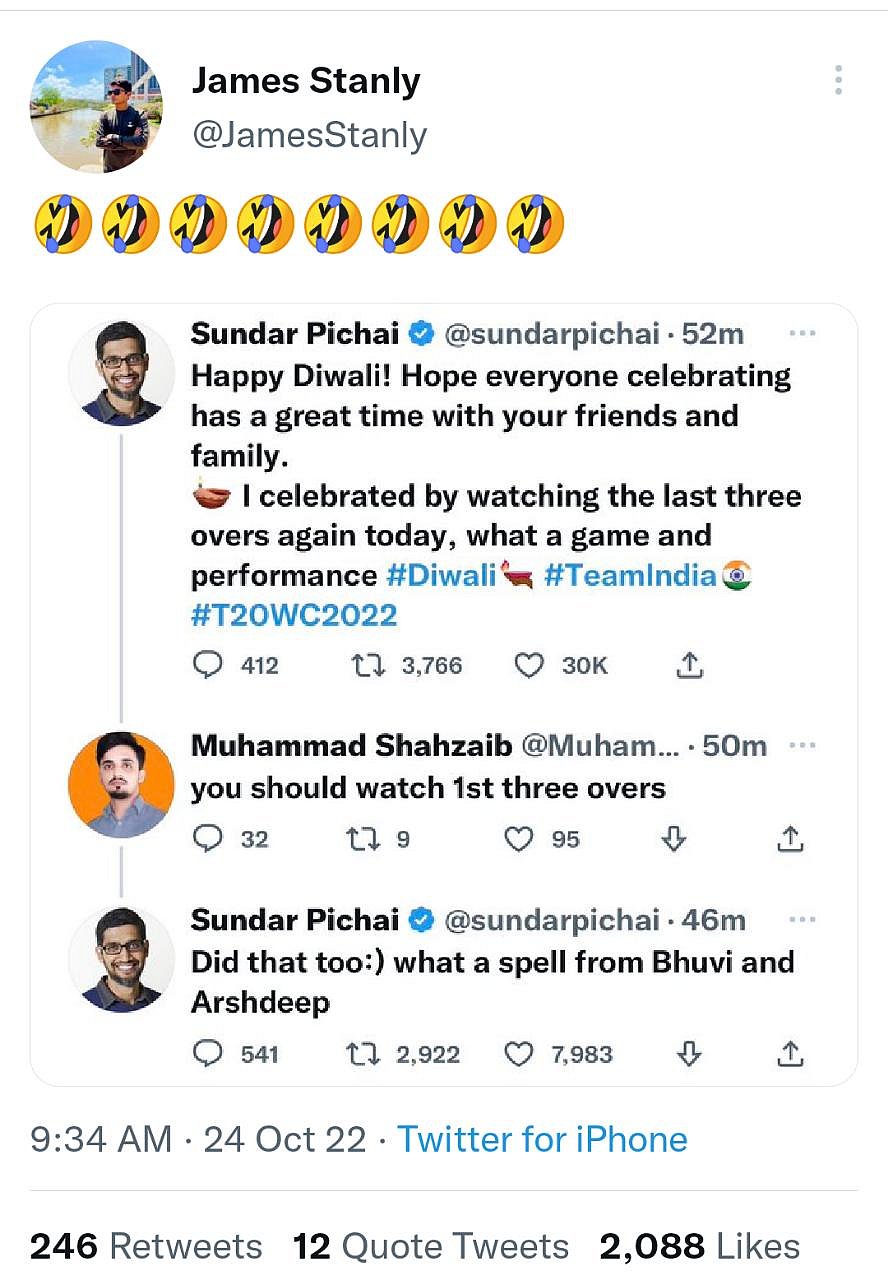The image size is (888, 1280).
Task: Open the three-dot menu on James Stanly's tweet
Action: tap(838, 80)
